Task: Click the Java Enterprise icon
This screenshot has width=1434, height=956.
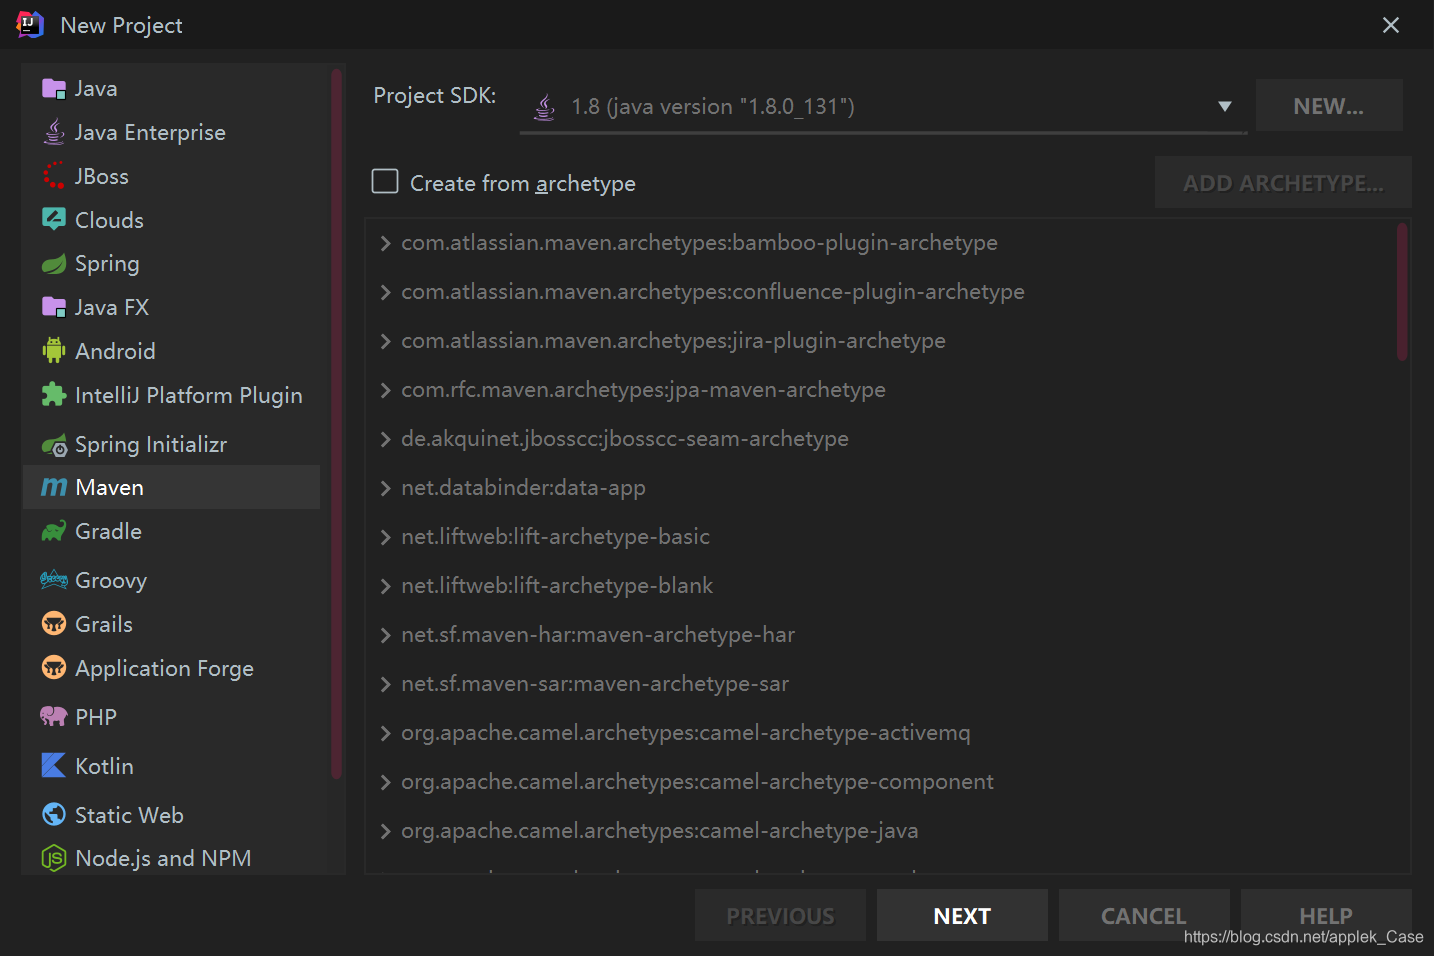Action: (54, 132)
